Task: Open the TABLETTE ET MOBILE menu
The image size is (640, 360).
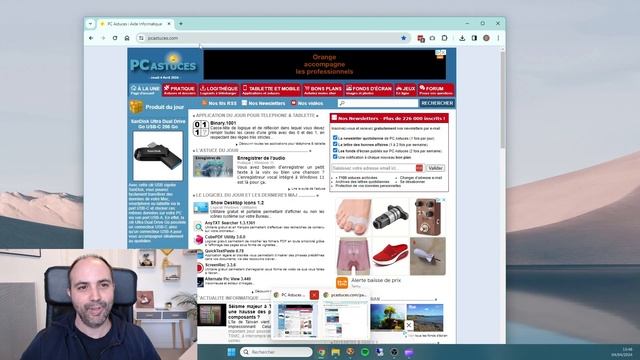Action: 271,90
